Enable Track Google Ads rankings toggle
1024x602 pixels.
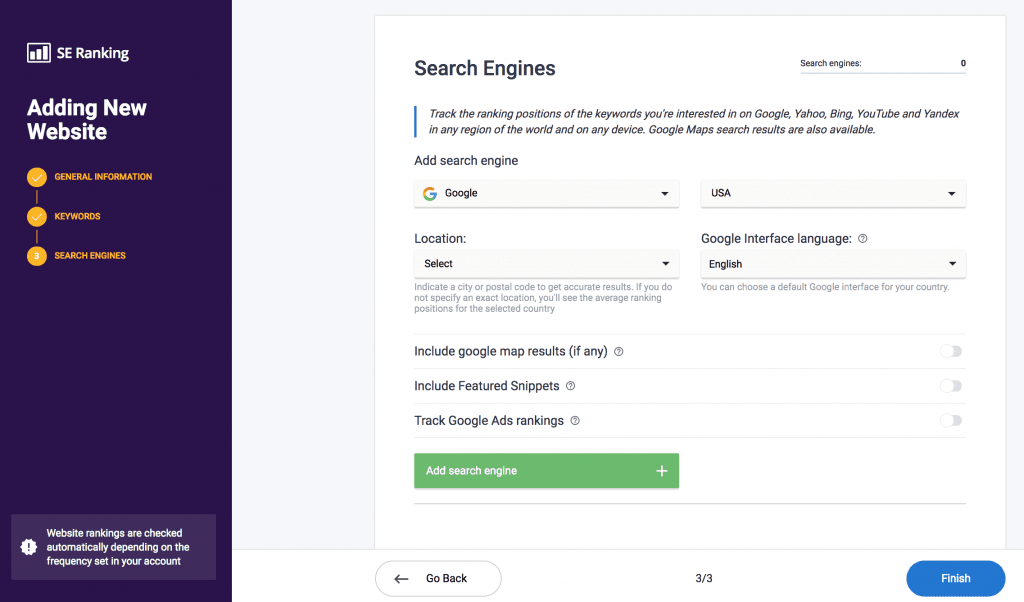pyautogui.click(x=951, y=420)
